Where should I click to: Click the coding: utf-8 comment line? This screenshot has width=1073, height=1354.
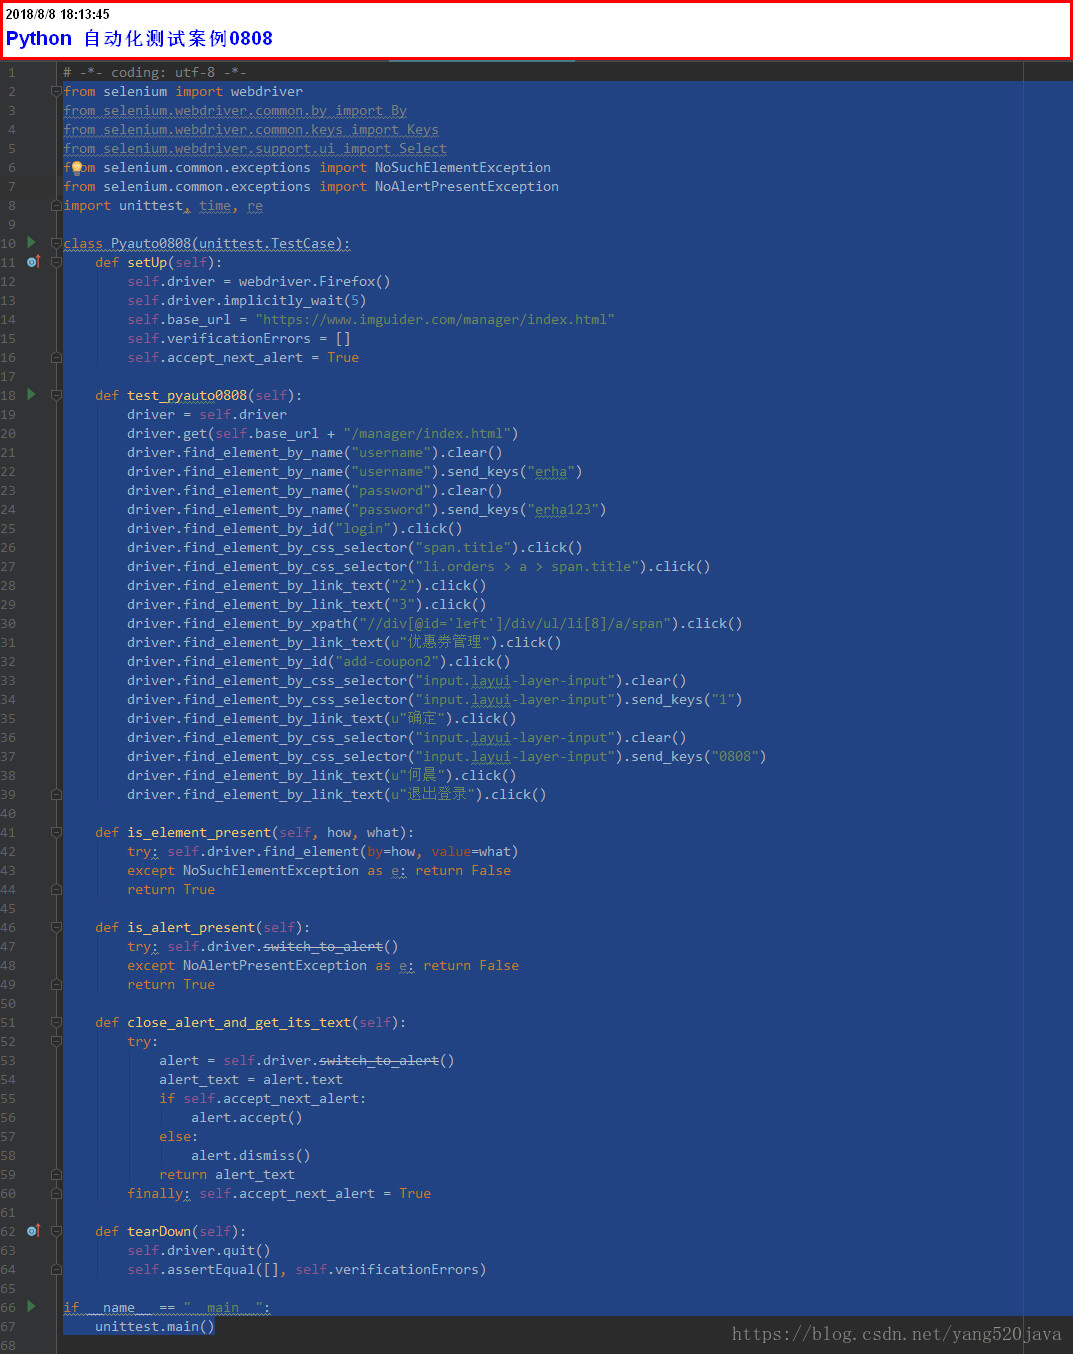pyautogui.click(x=155, y=72)
